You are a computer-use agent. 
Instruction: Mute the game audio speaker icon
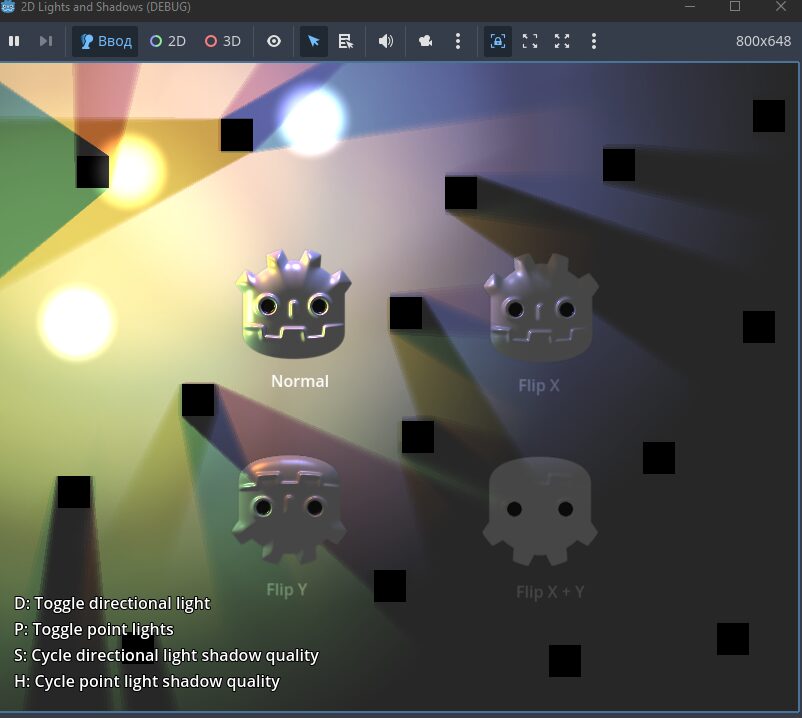point(386,41)
